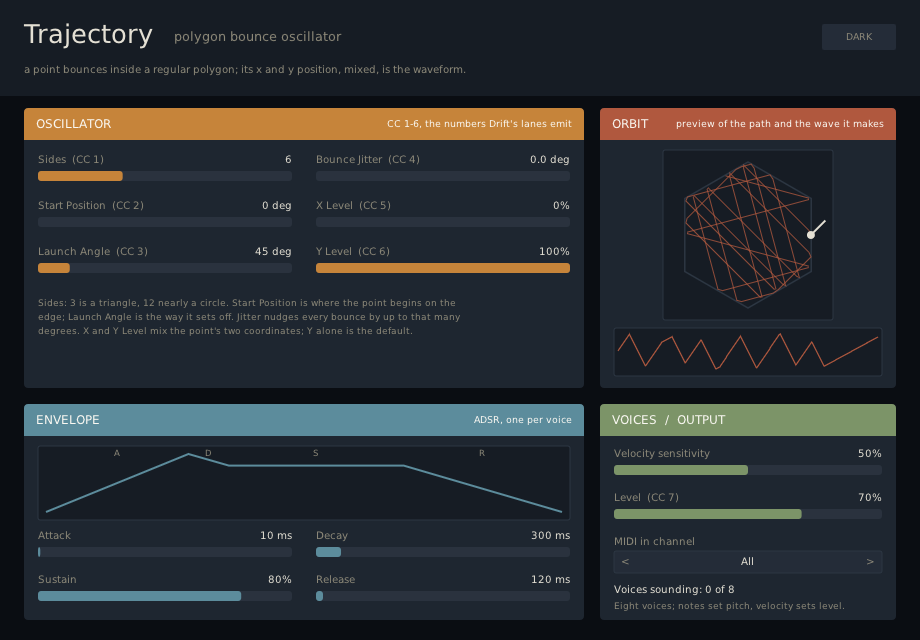
Task: Click the Sides value '6'
Action: [288, 160]
